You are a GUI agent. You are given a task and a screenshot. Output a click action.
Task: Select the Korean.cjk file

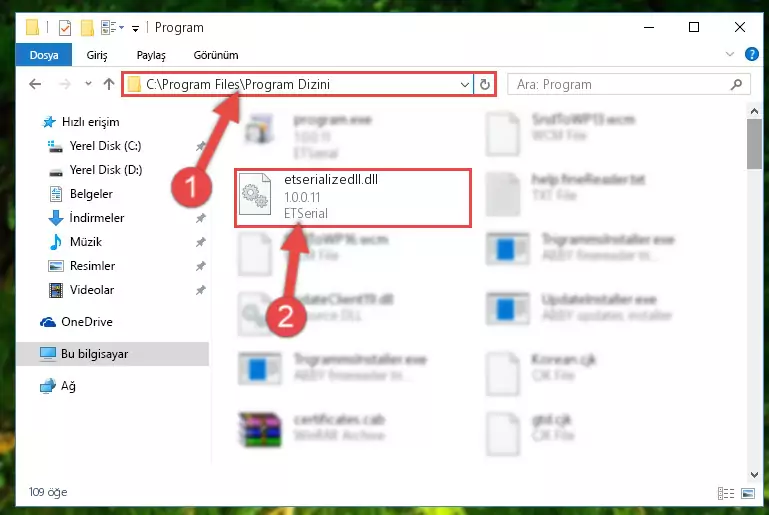pos(541,373)
